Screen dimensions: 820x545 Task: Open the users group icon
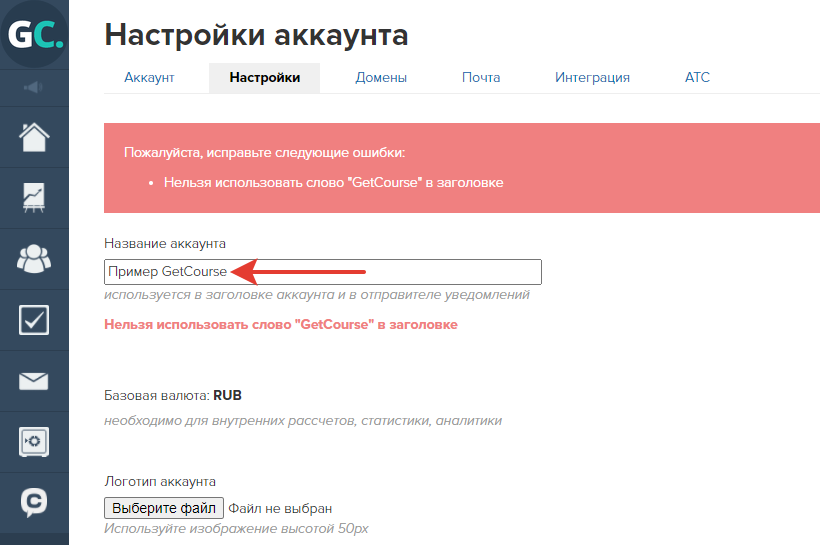click(34, 259)
